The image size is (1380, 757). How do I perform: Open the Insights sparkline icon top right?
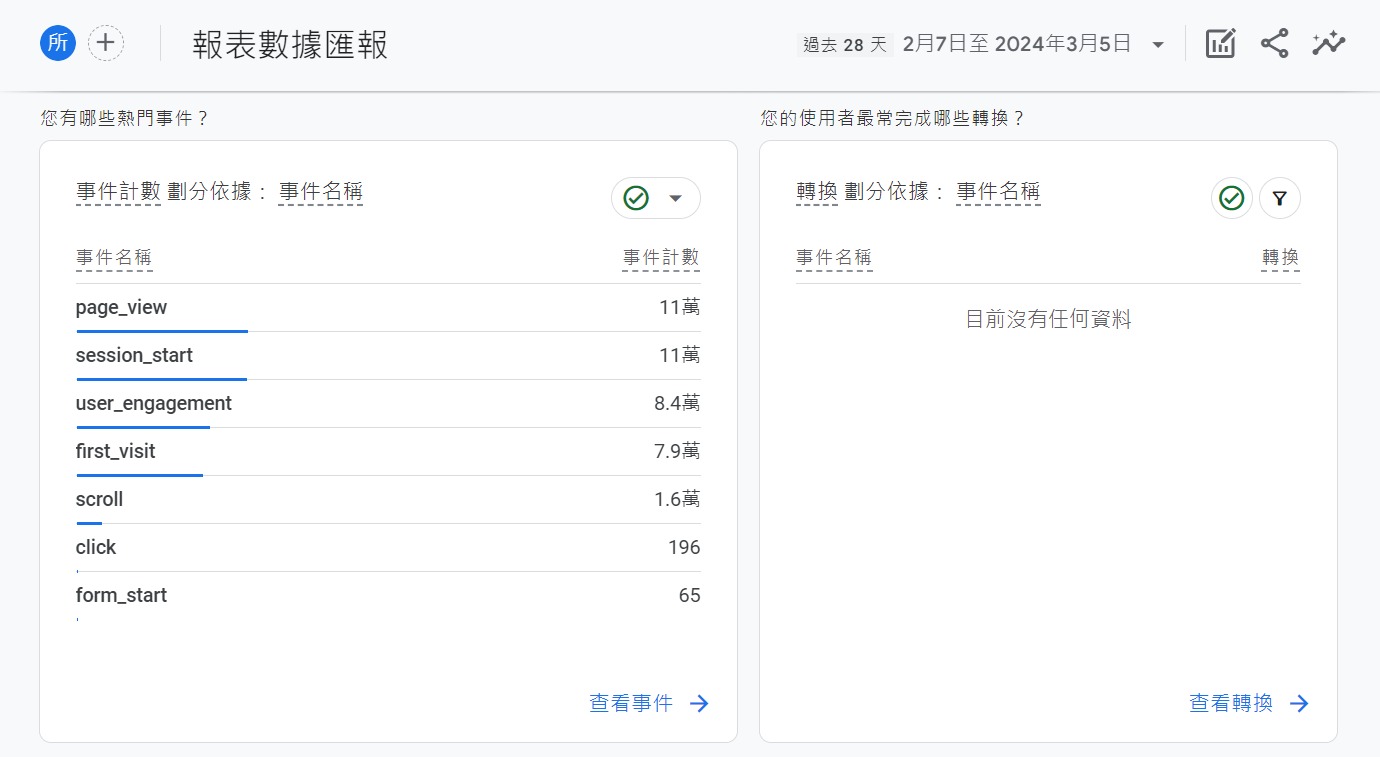pyautogui.click(x=1328, y=43)
